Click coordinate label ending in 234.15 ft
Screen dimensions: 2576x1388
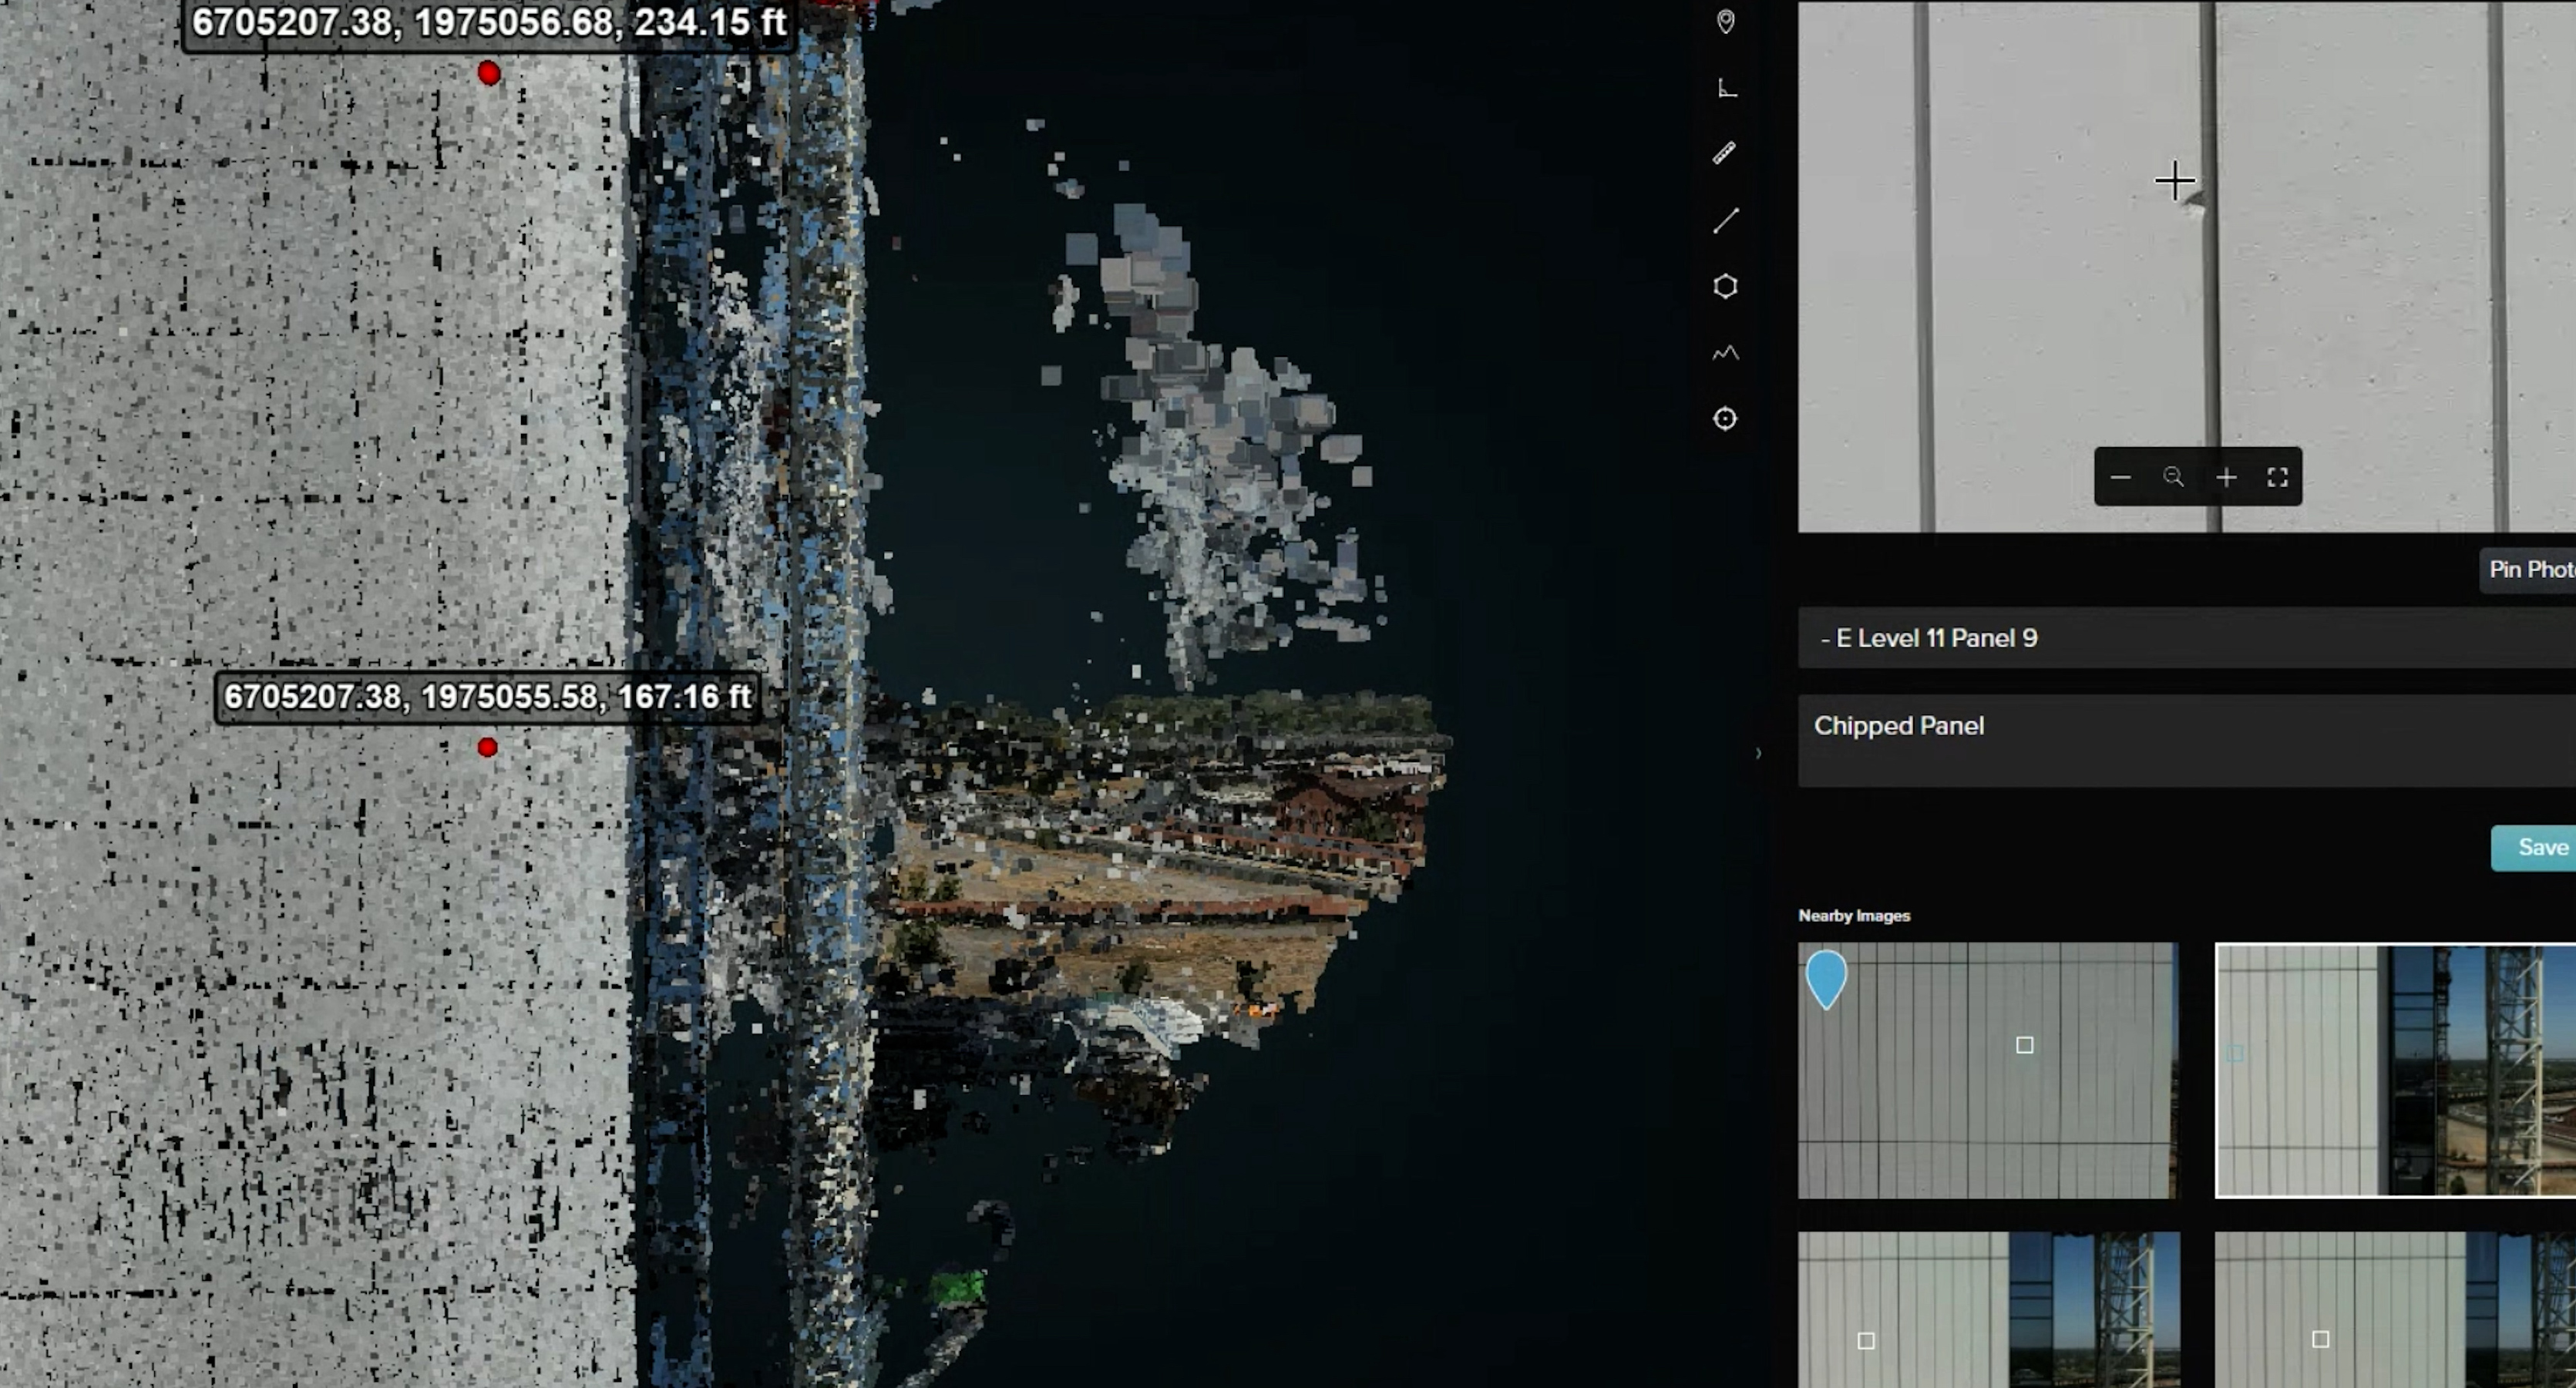[489, 22]
